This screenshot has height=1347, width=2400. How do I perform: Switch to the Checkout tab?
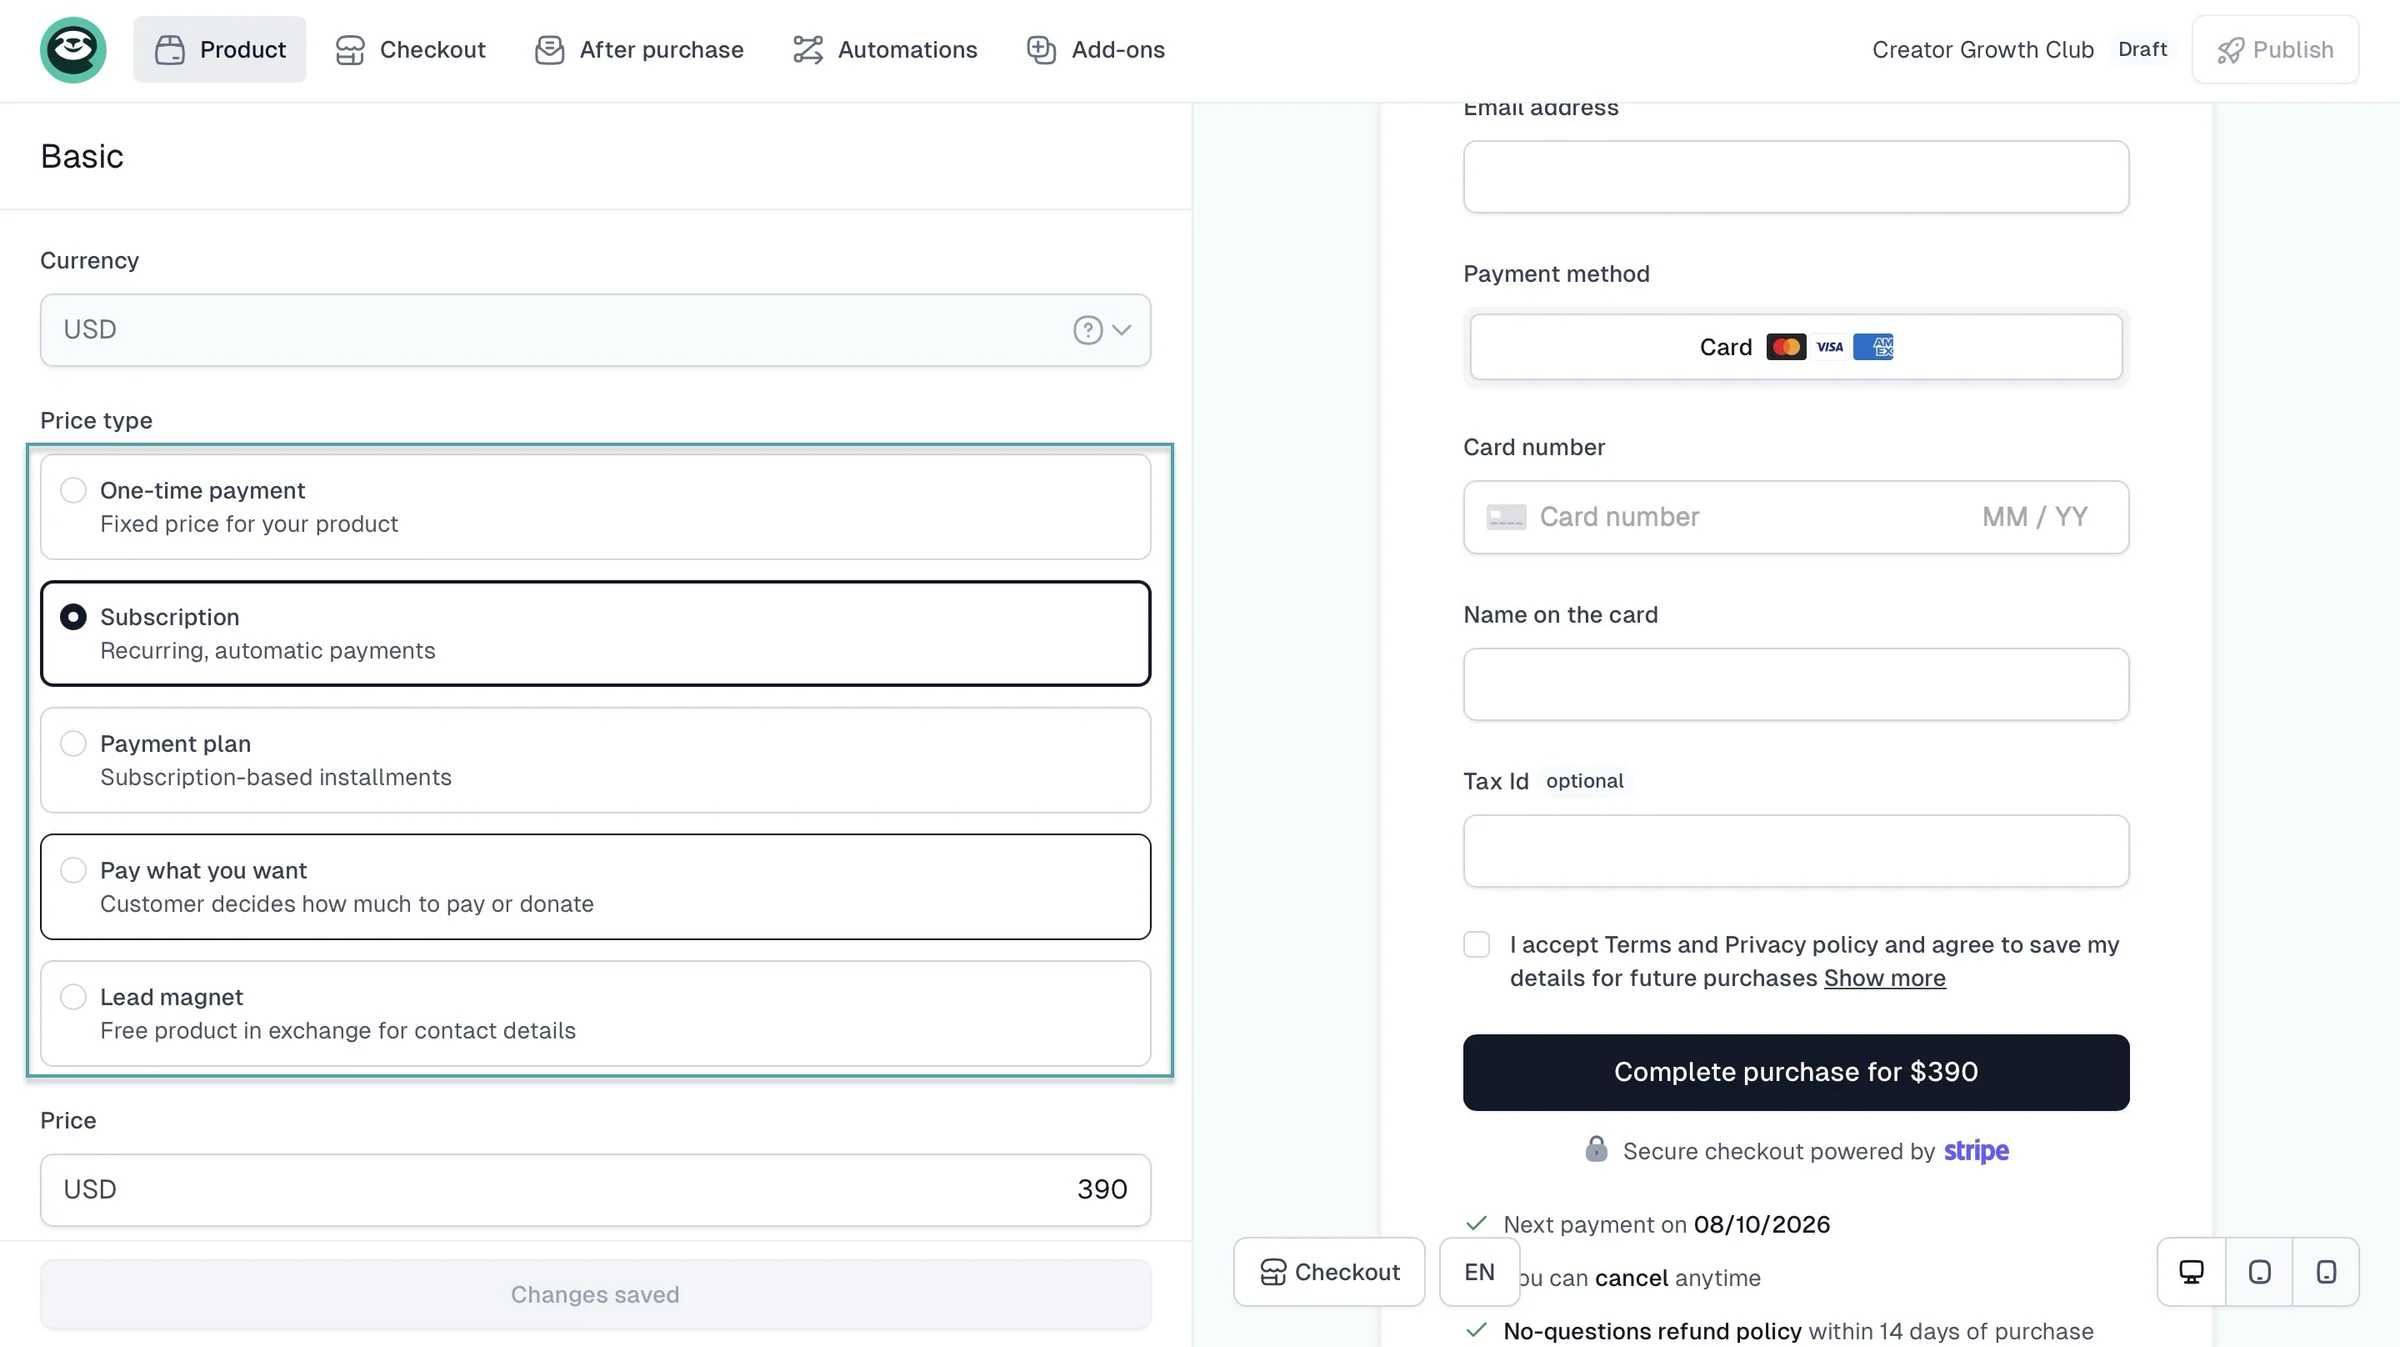point(410,49)
